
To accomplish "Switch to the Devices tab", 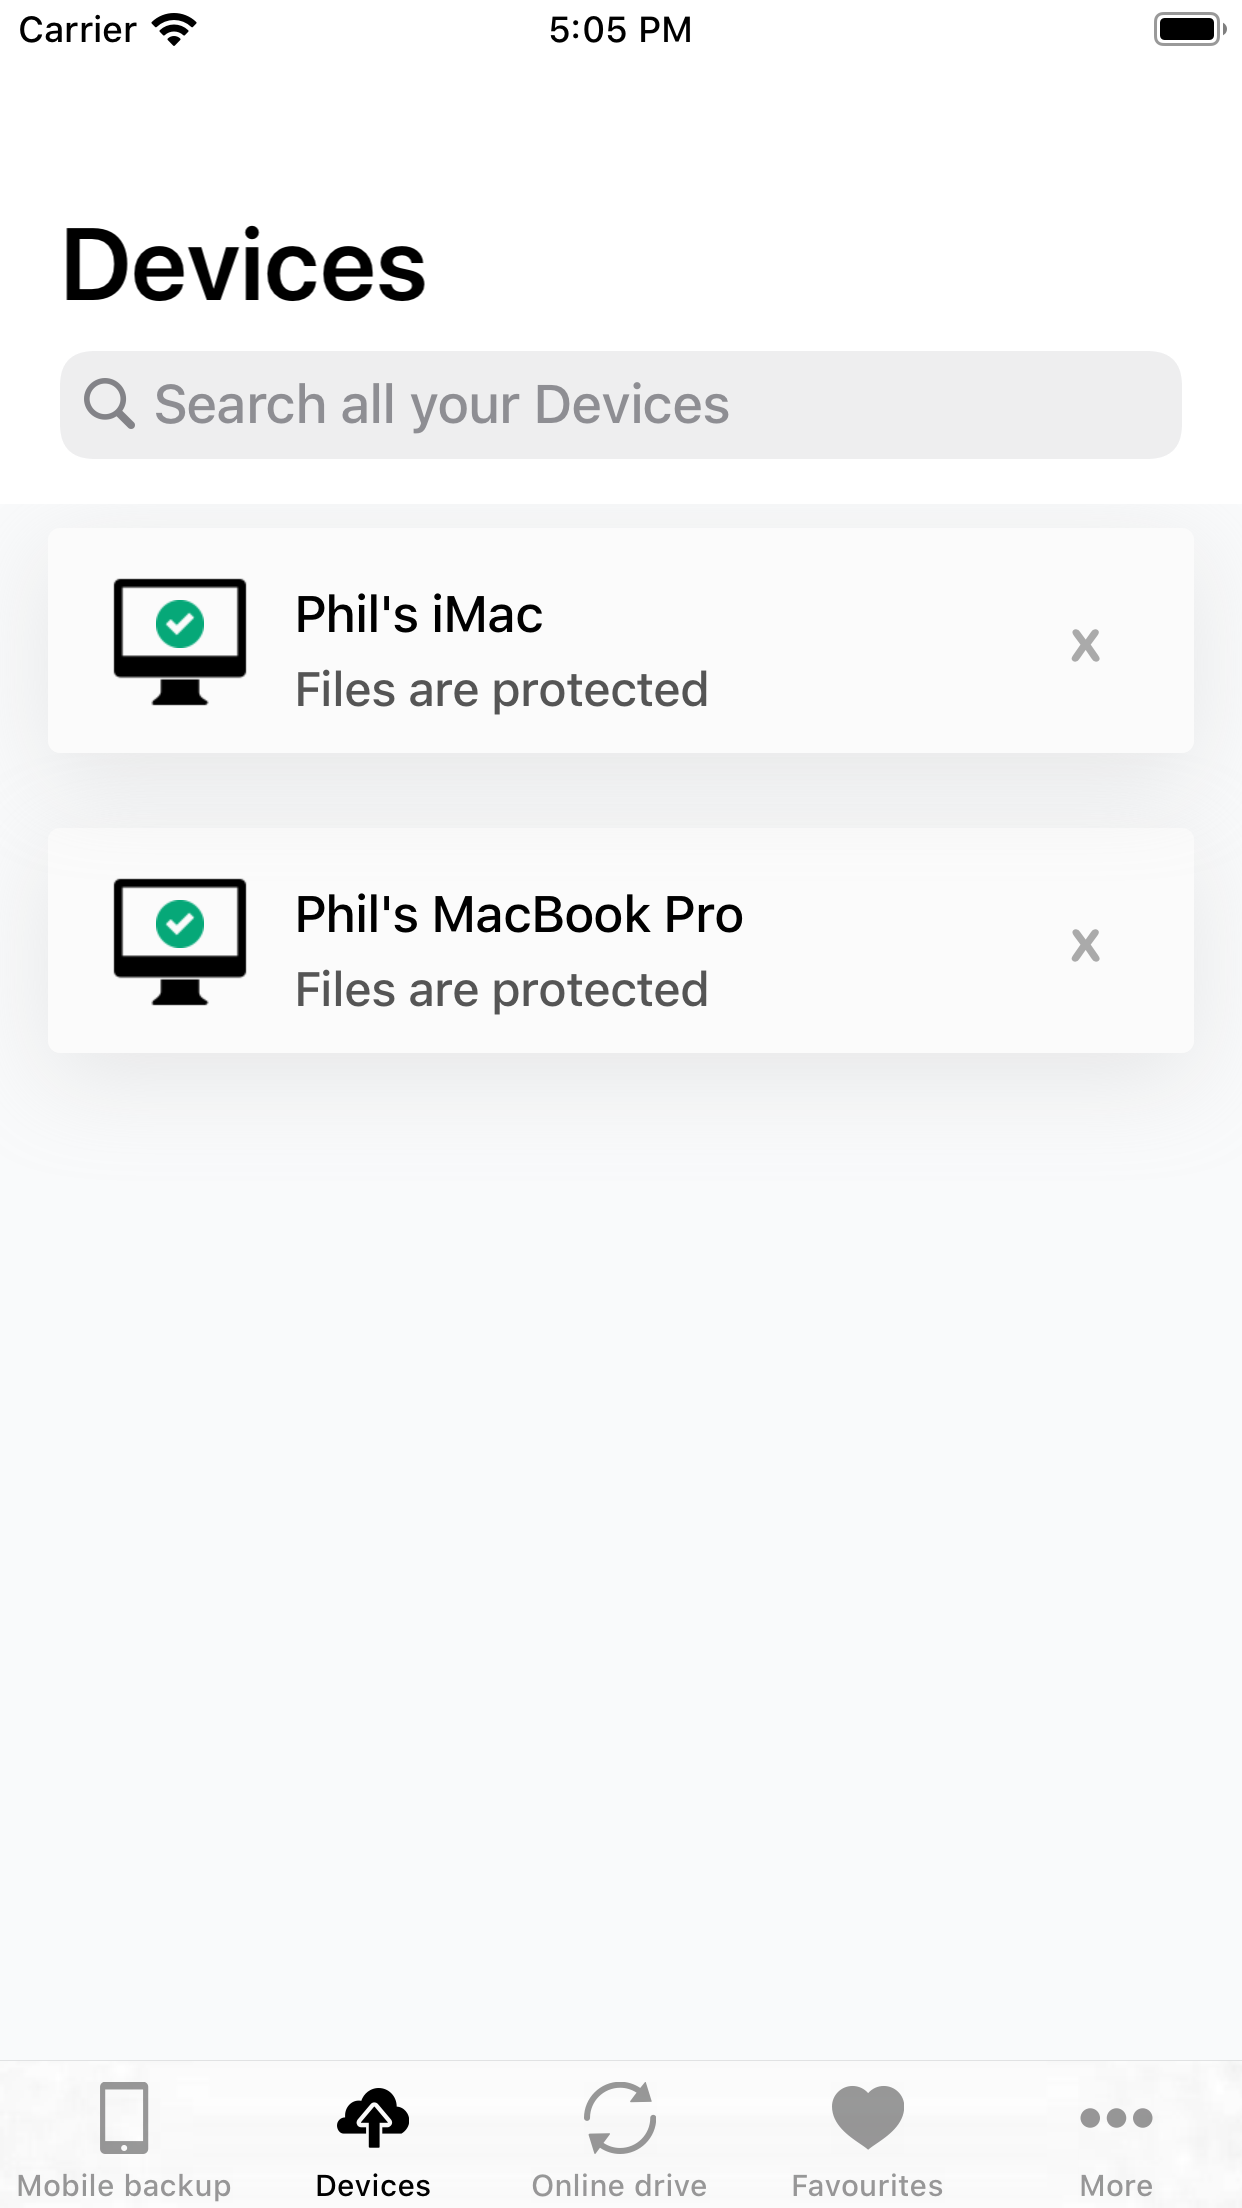I will click(373, 2140).
